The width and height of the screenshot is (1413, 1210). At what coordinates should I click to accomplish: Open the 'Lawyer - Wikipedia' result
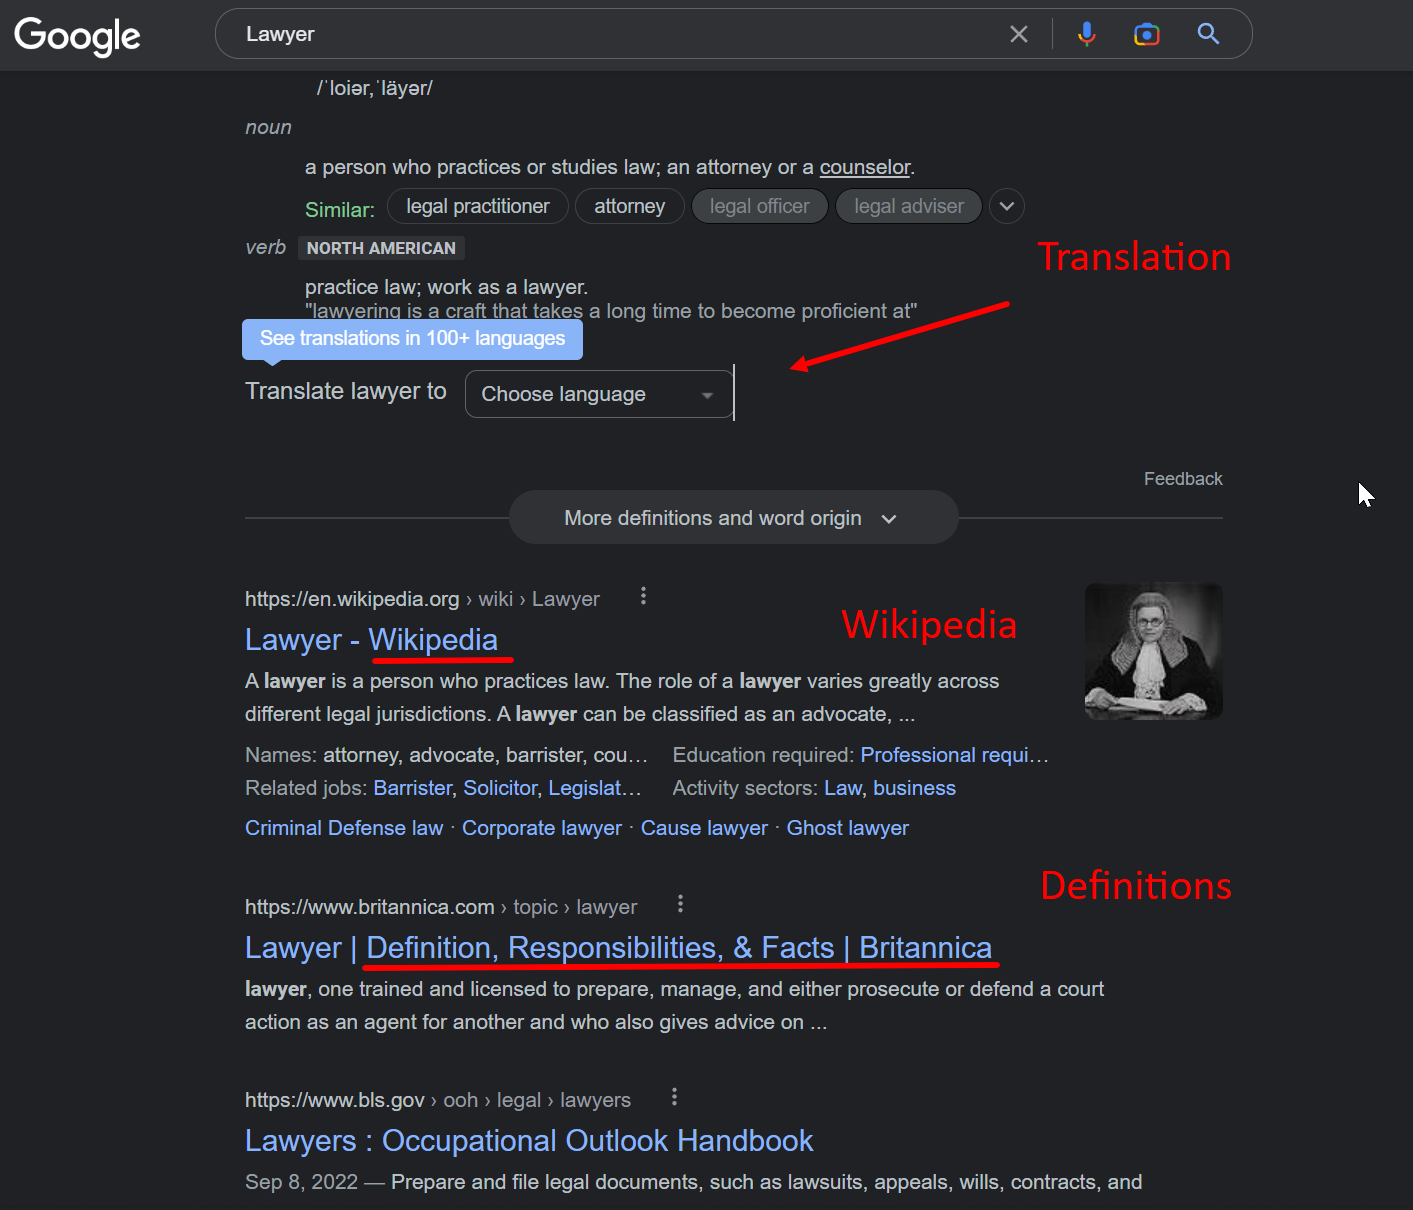click(x=371, y=640)
